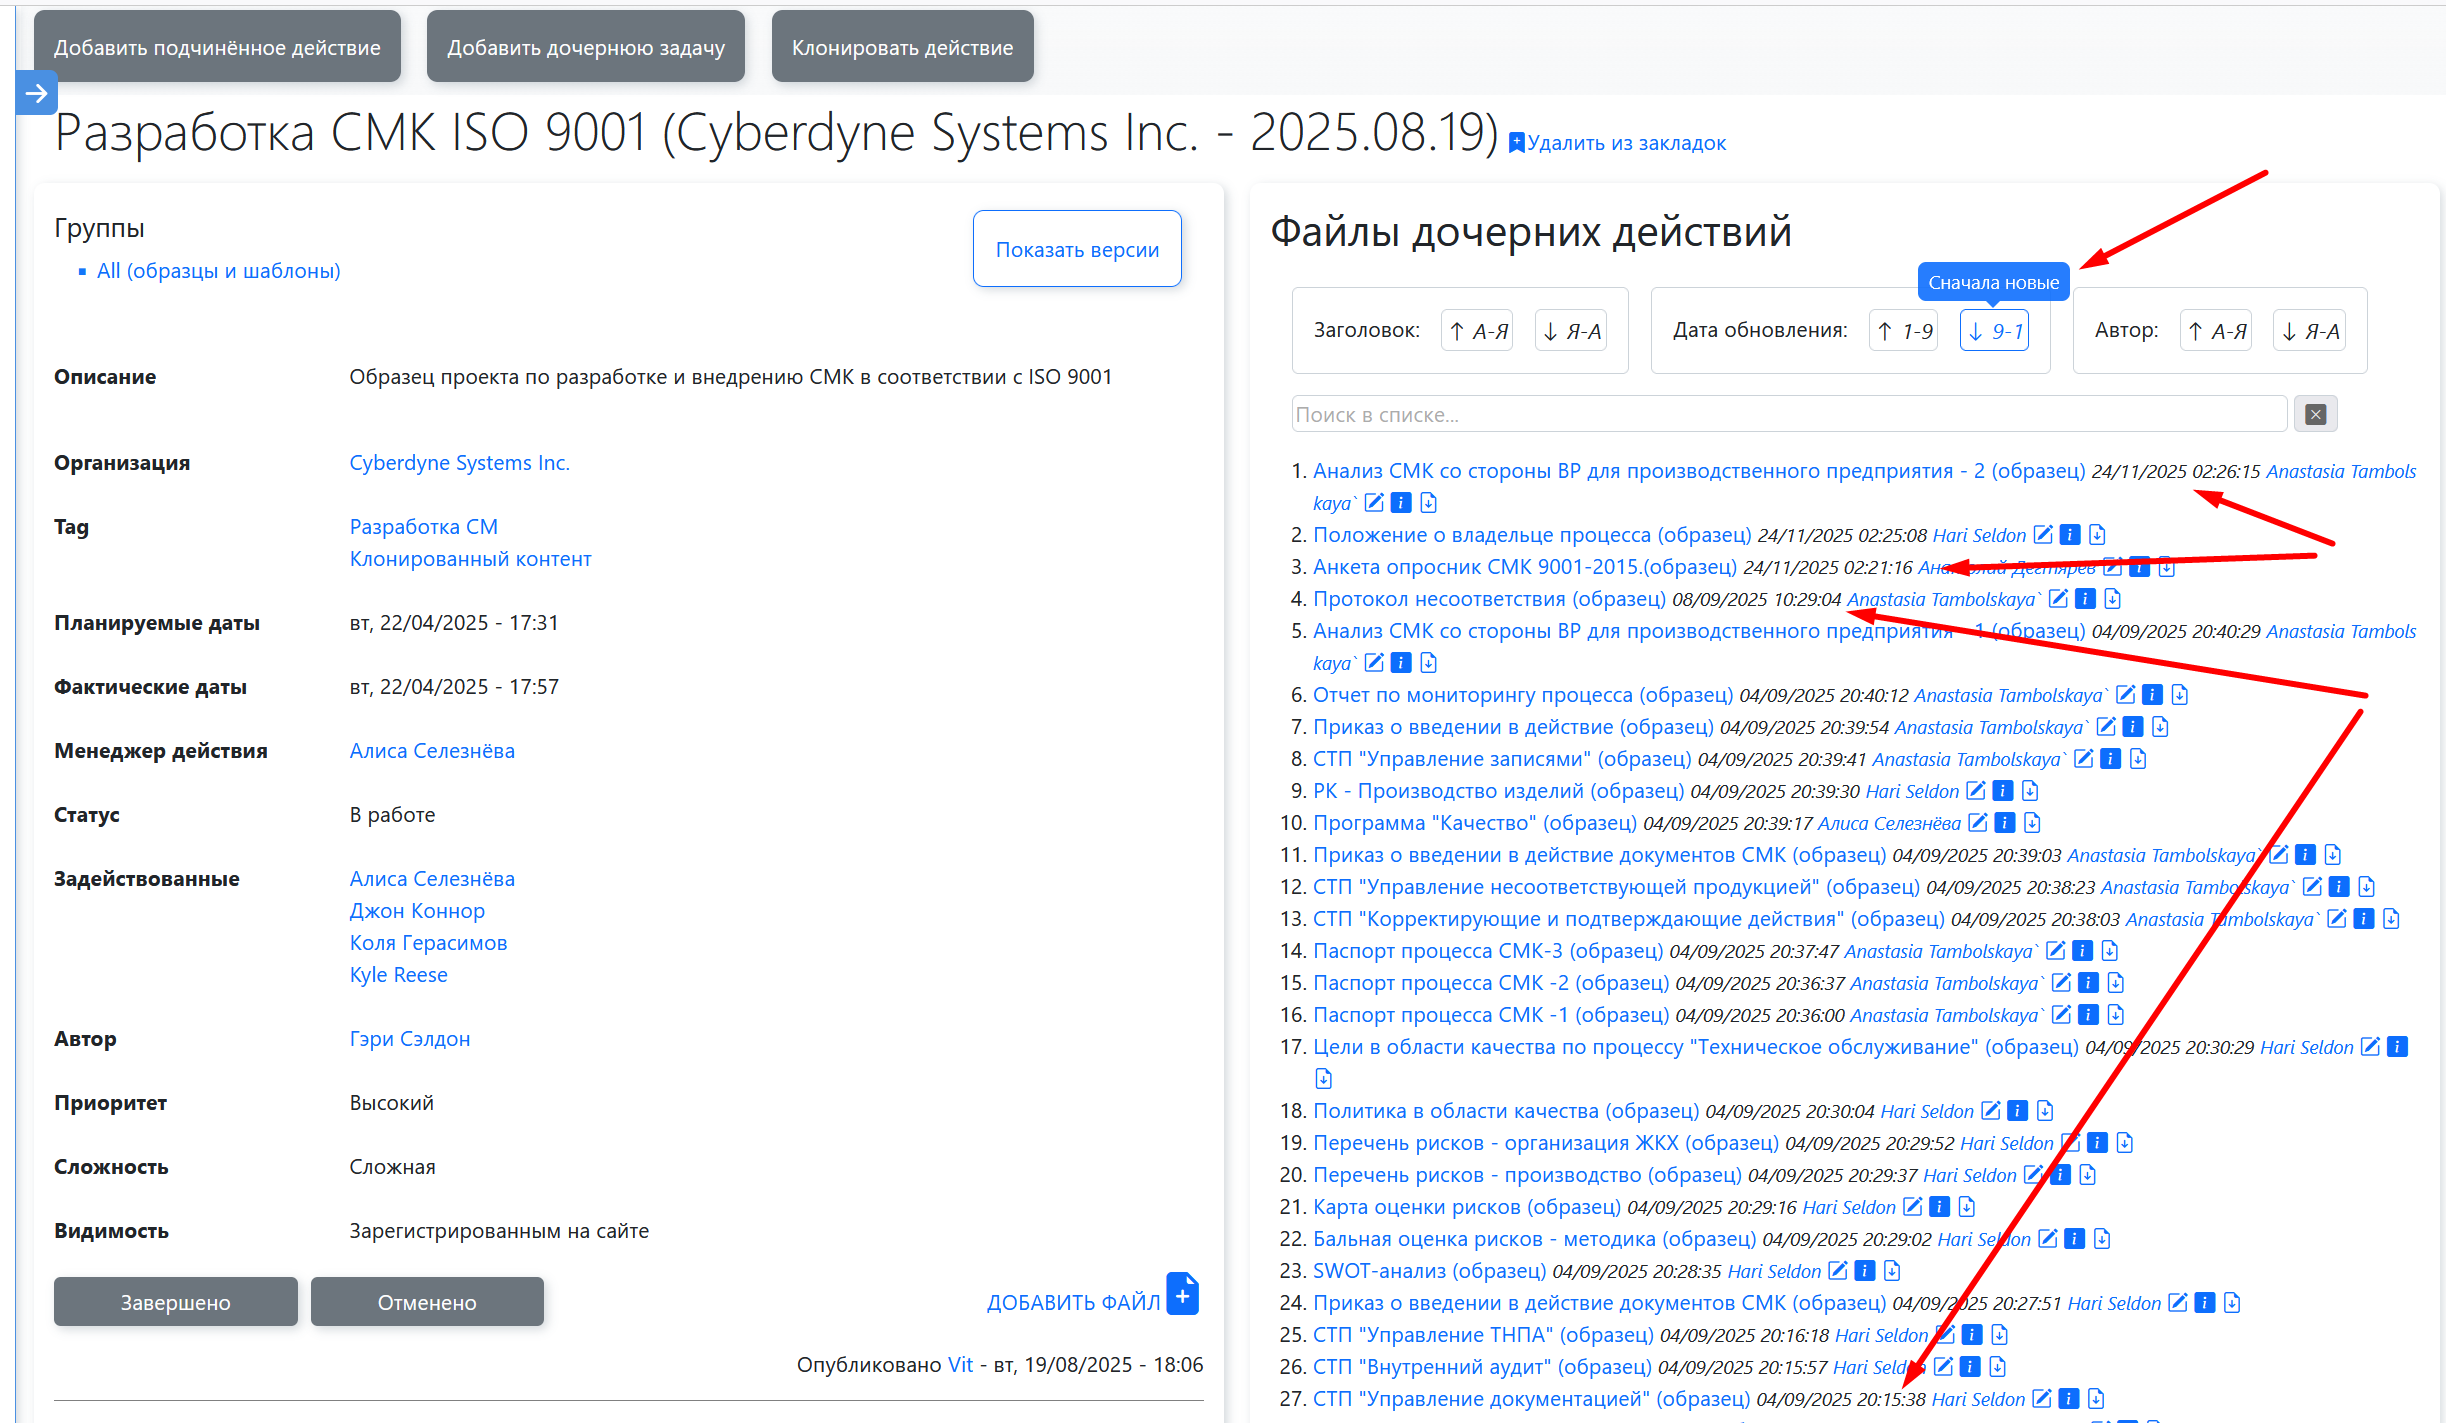This screenshot has width=2446, height=1423.
Task: Open the Cyberdyne Systems Inc. organization link
Action: pos(459,463)
